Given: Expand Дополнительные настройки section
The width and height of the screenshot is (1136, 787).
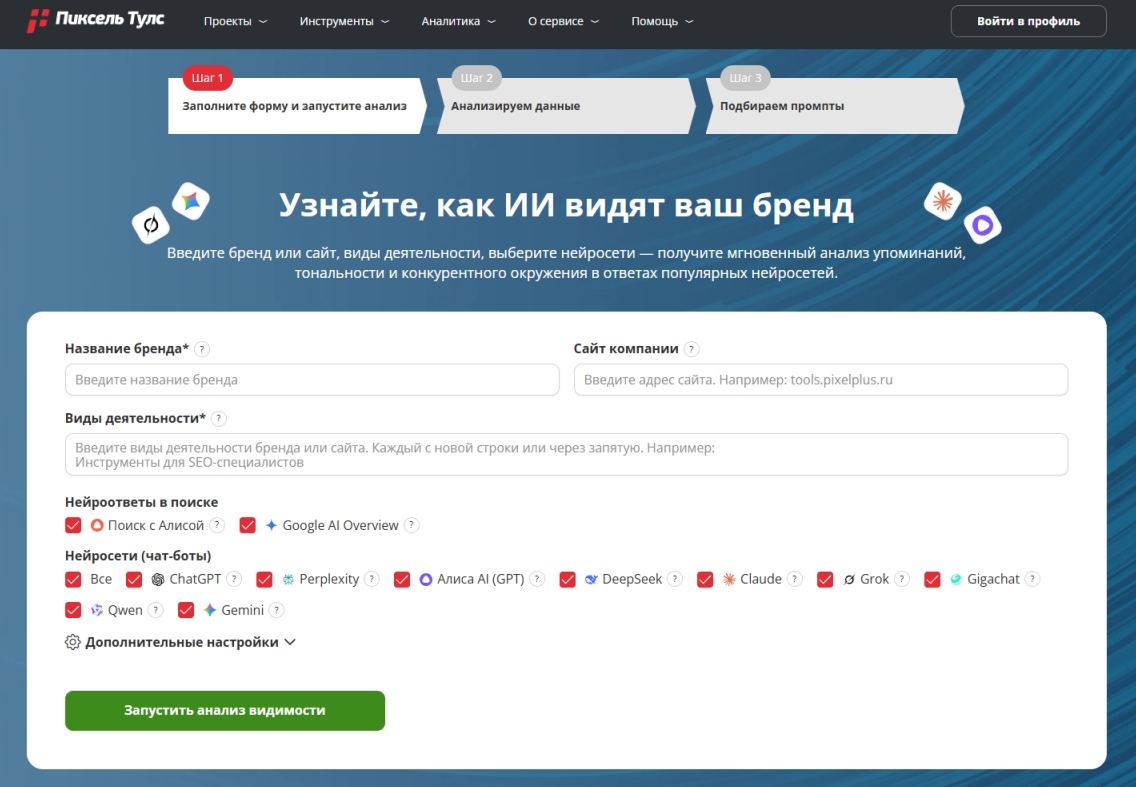Looking at the screenshot, I should coord(180,642).
